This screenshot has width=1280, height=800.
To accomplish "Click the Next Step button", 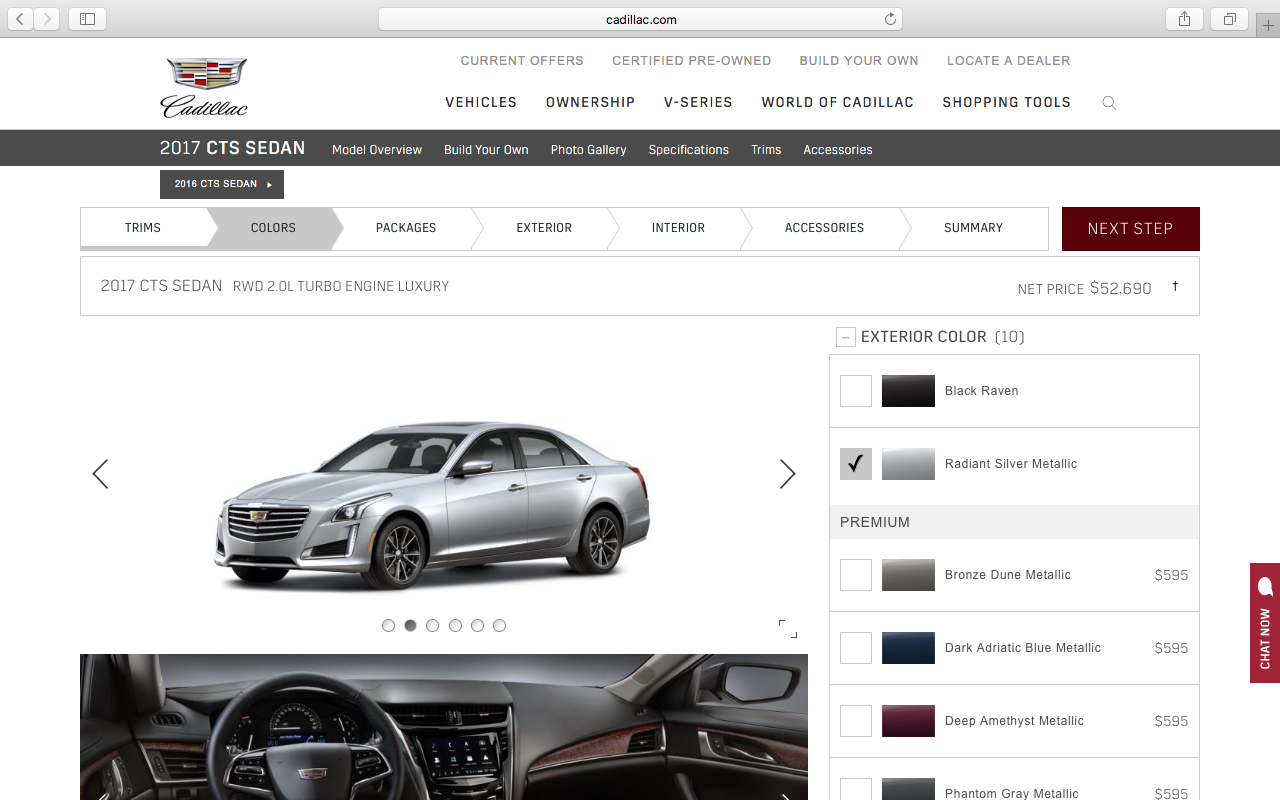I will (1130, 229).
